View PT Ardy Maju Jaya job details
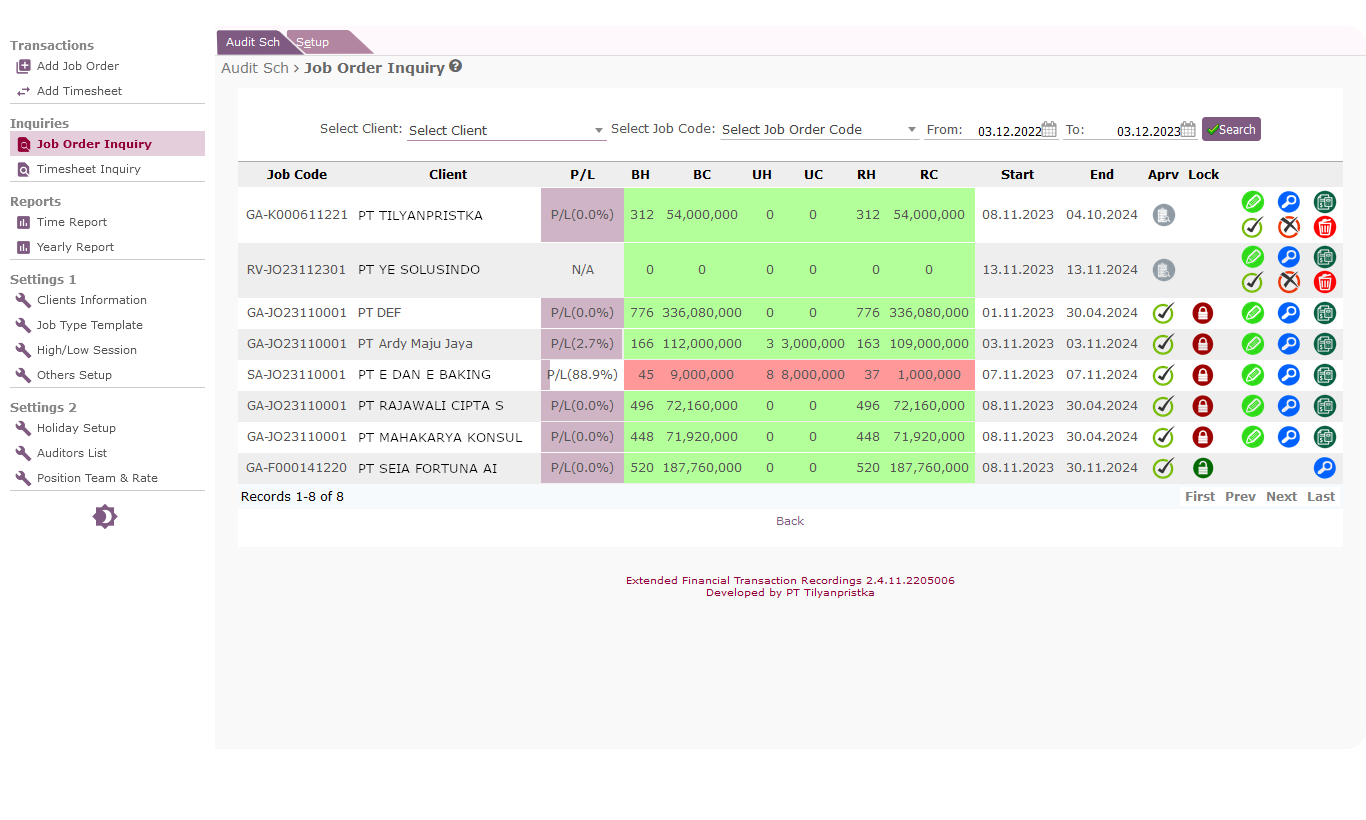Screen dimensions: 1366x820 click(x=1289, y=344)
